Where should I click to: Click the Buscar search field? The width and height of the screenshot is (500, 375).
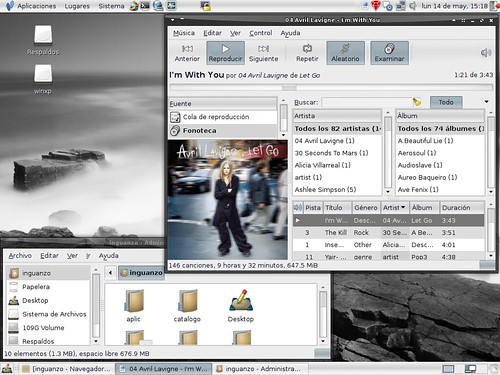click(x=367, y=102)
